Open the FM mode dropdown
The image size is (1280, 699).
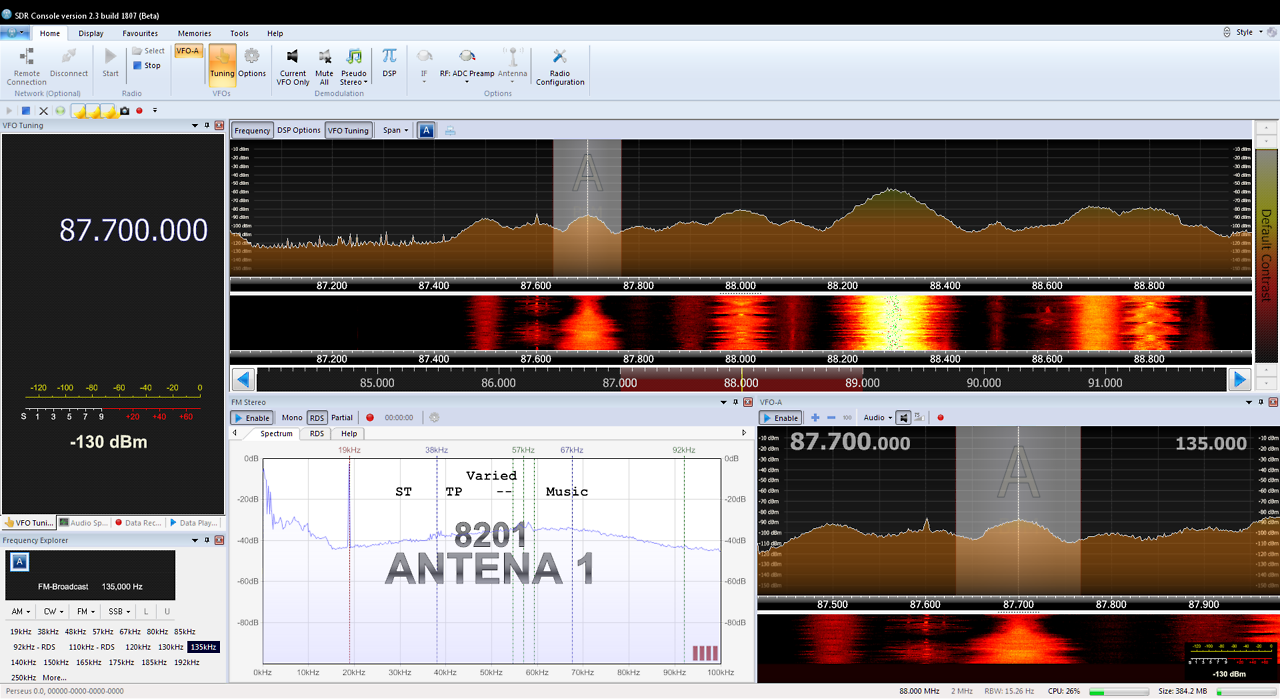84,611
